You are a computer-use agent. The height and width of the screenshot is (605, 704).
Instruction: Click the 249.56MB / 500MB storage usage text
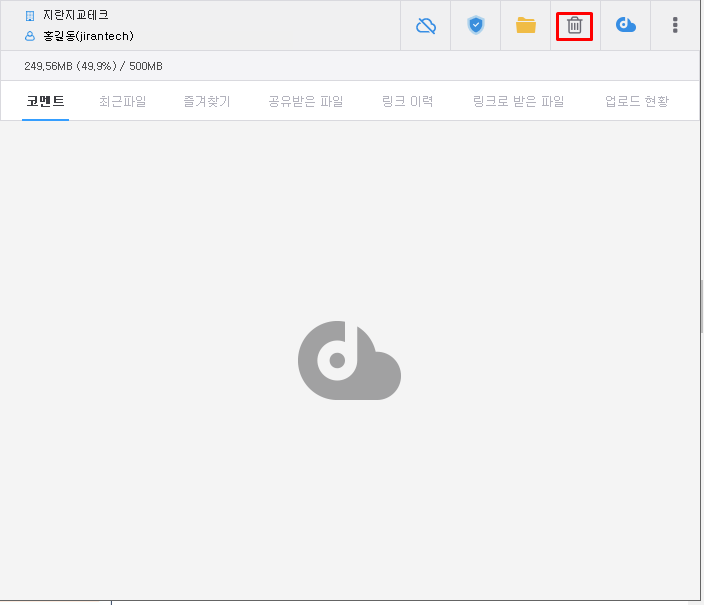point(93,66)
